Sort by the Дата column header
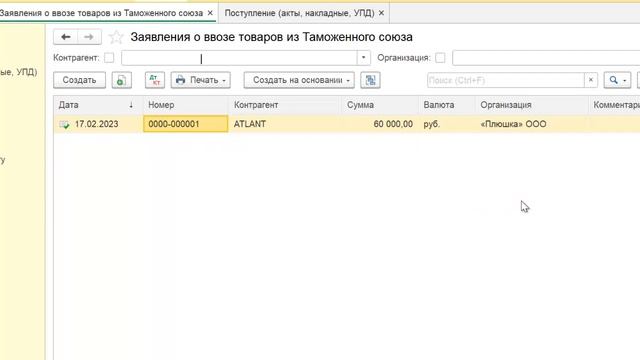This screenshot has width=640, height=360. [98, 105]
